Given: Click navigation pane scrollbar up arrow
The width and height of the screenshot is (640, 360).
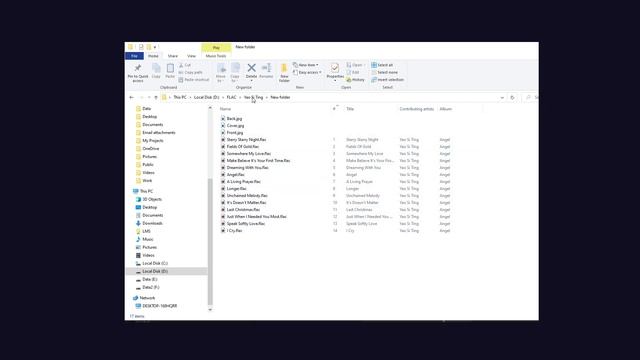Looking at the screenshot, I should coord(210,108).
